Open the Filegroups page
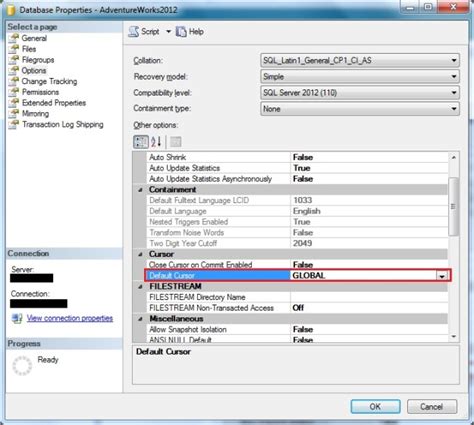This screenshot has height=425, width=474. pyautogui.click(x=38, y=60)
